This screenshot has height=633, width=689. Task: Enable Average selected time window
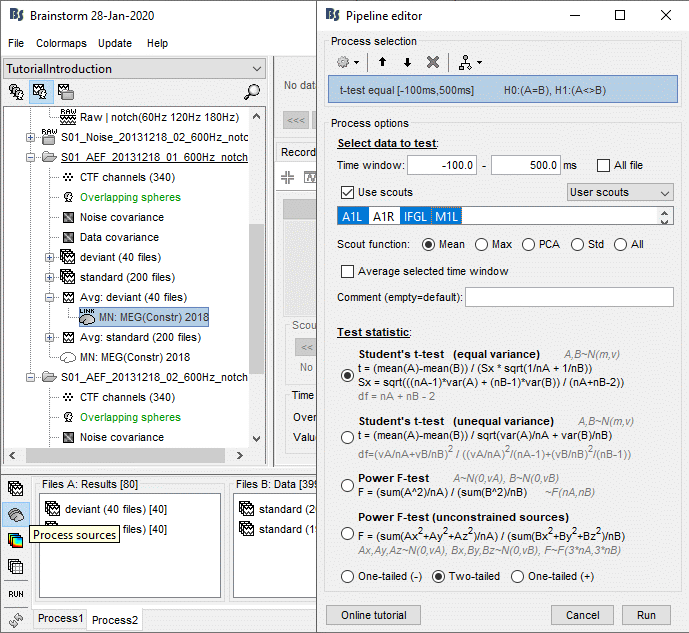point(347,271)
